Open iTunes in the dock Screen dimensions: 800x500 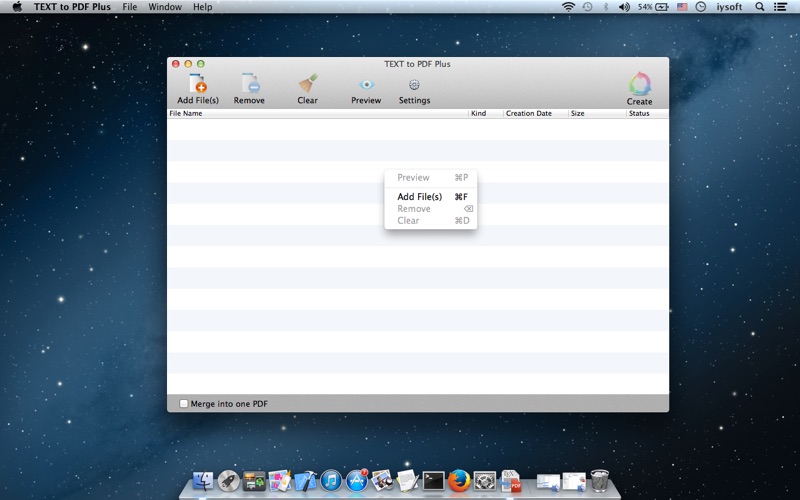pyautogui.click(x=331, y=481)
